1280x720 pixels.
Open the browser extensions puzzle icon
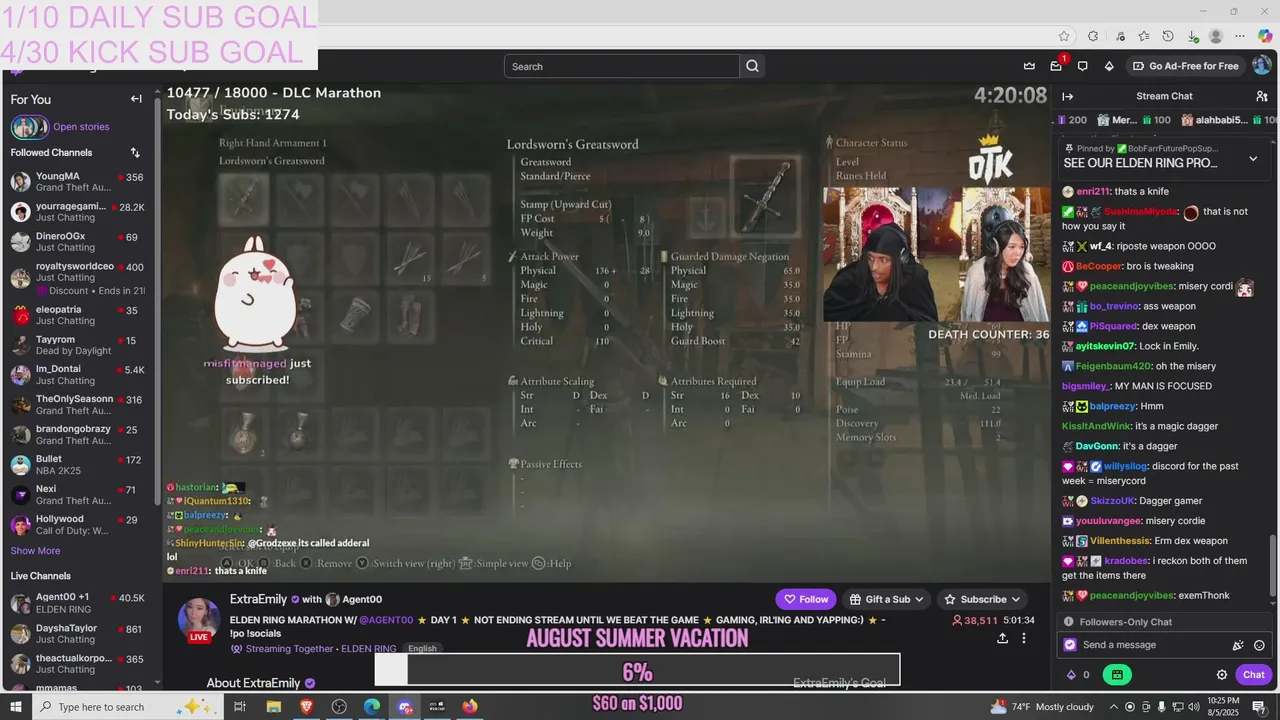(x=1093, y=36)
